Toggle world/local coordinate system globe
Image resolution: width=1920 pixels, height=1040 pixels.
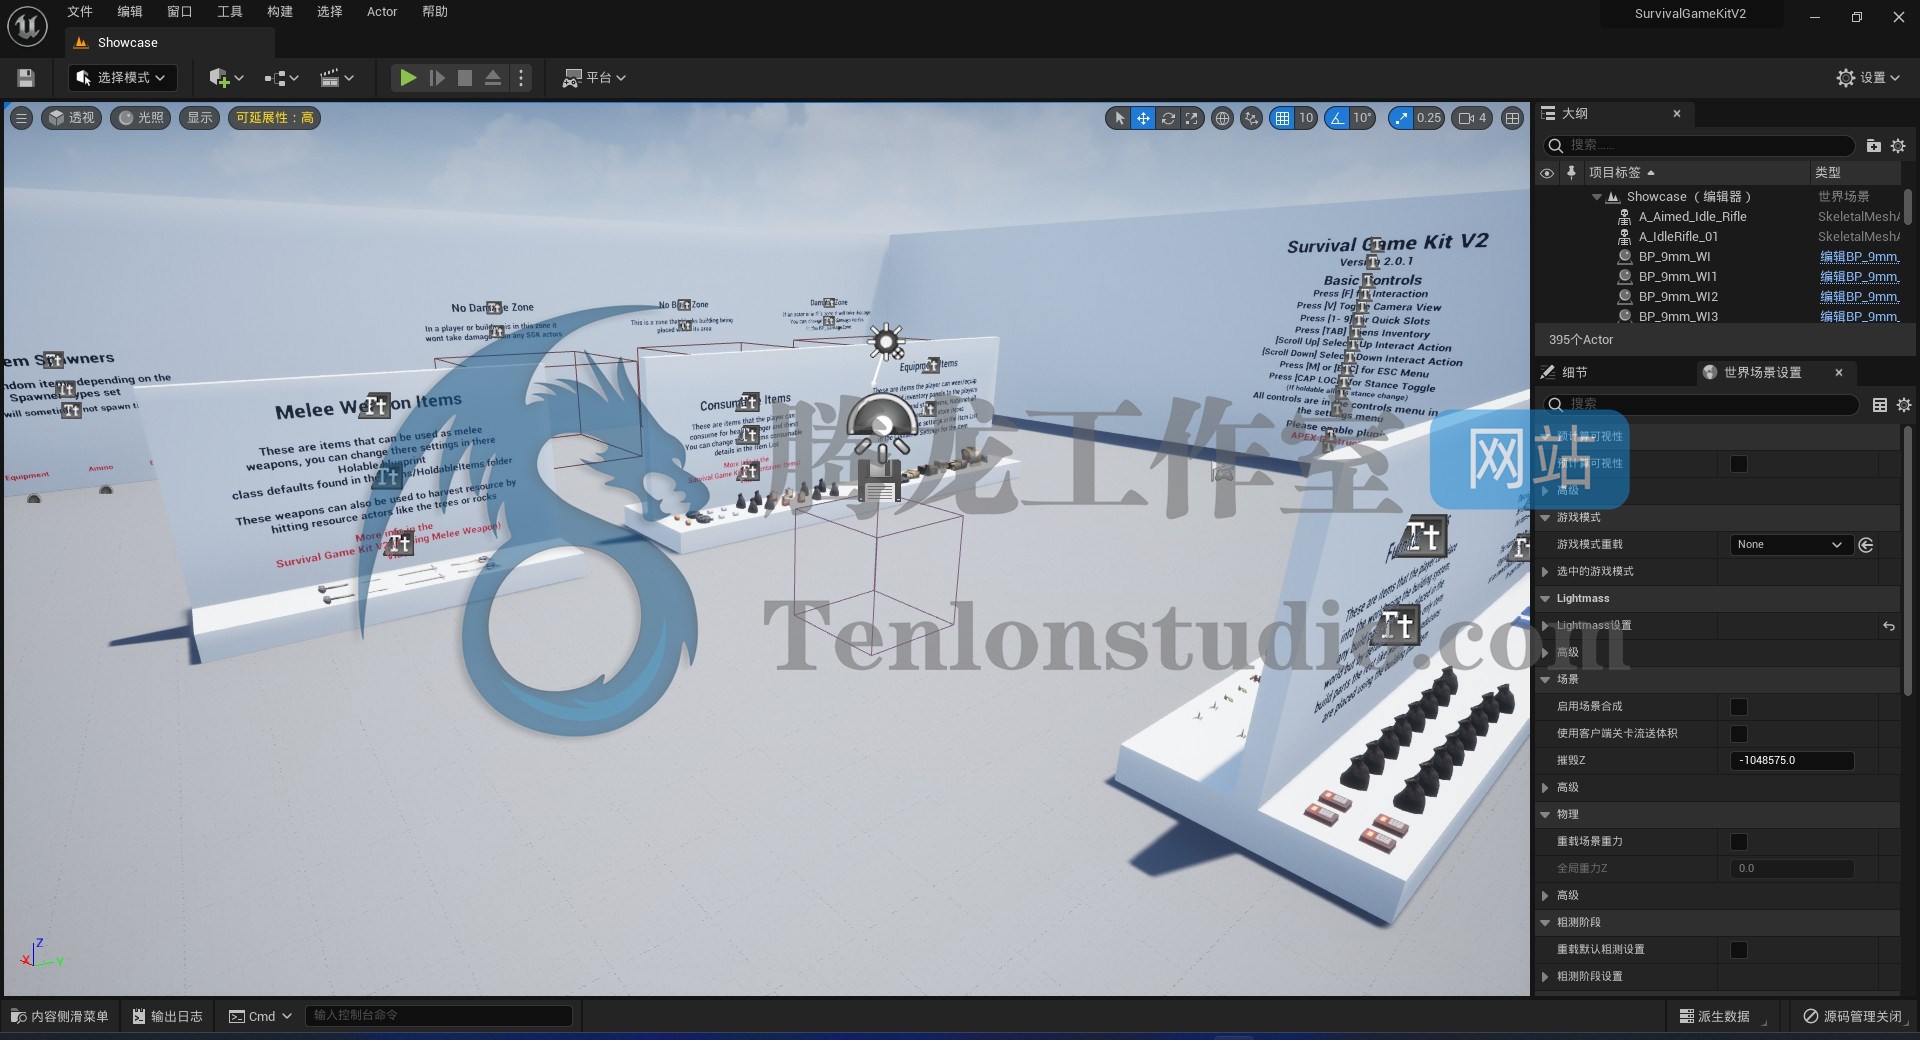pyautogui.click(x=1222, y=118)
